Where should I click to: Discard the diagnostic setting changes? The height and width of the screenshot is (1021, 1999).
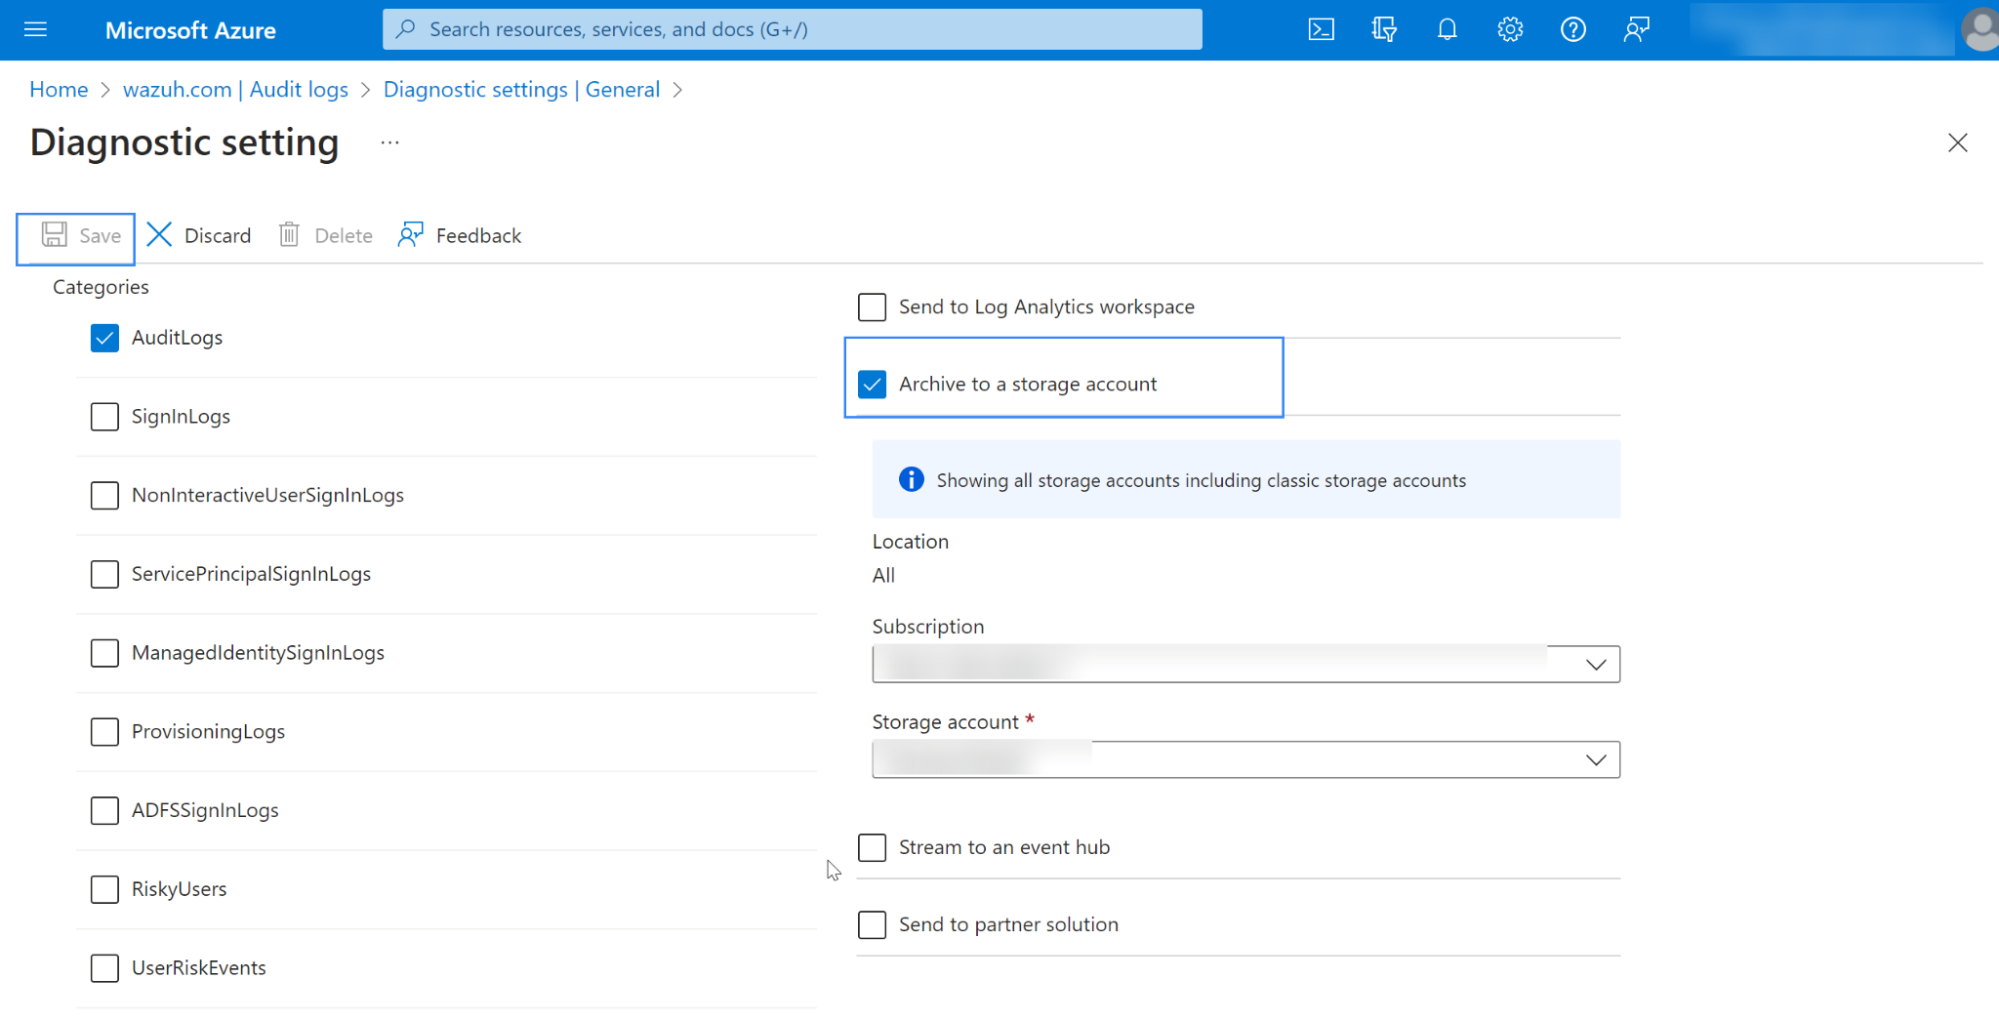199,236
